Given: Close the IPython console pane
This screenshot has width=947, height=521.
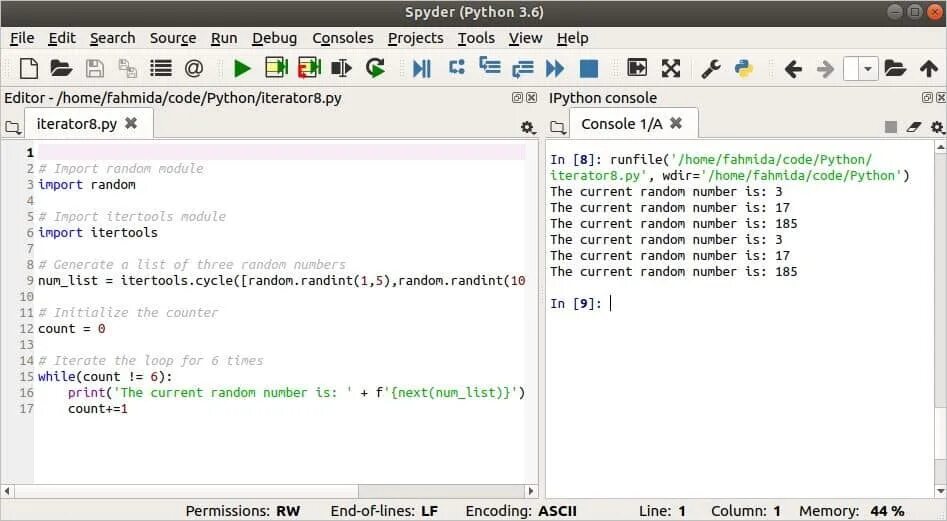Looking at the screenshot, I should pyautogui.click(x=940, y=97).
